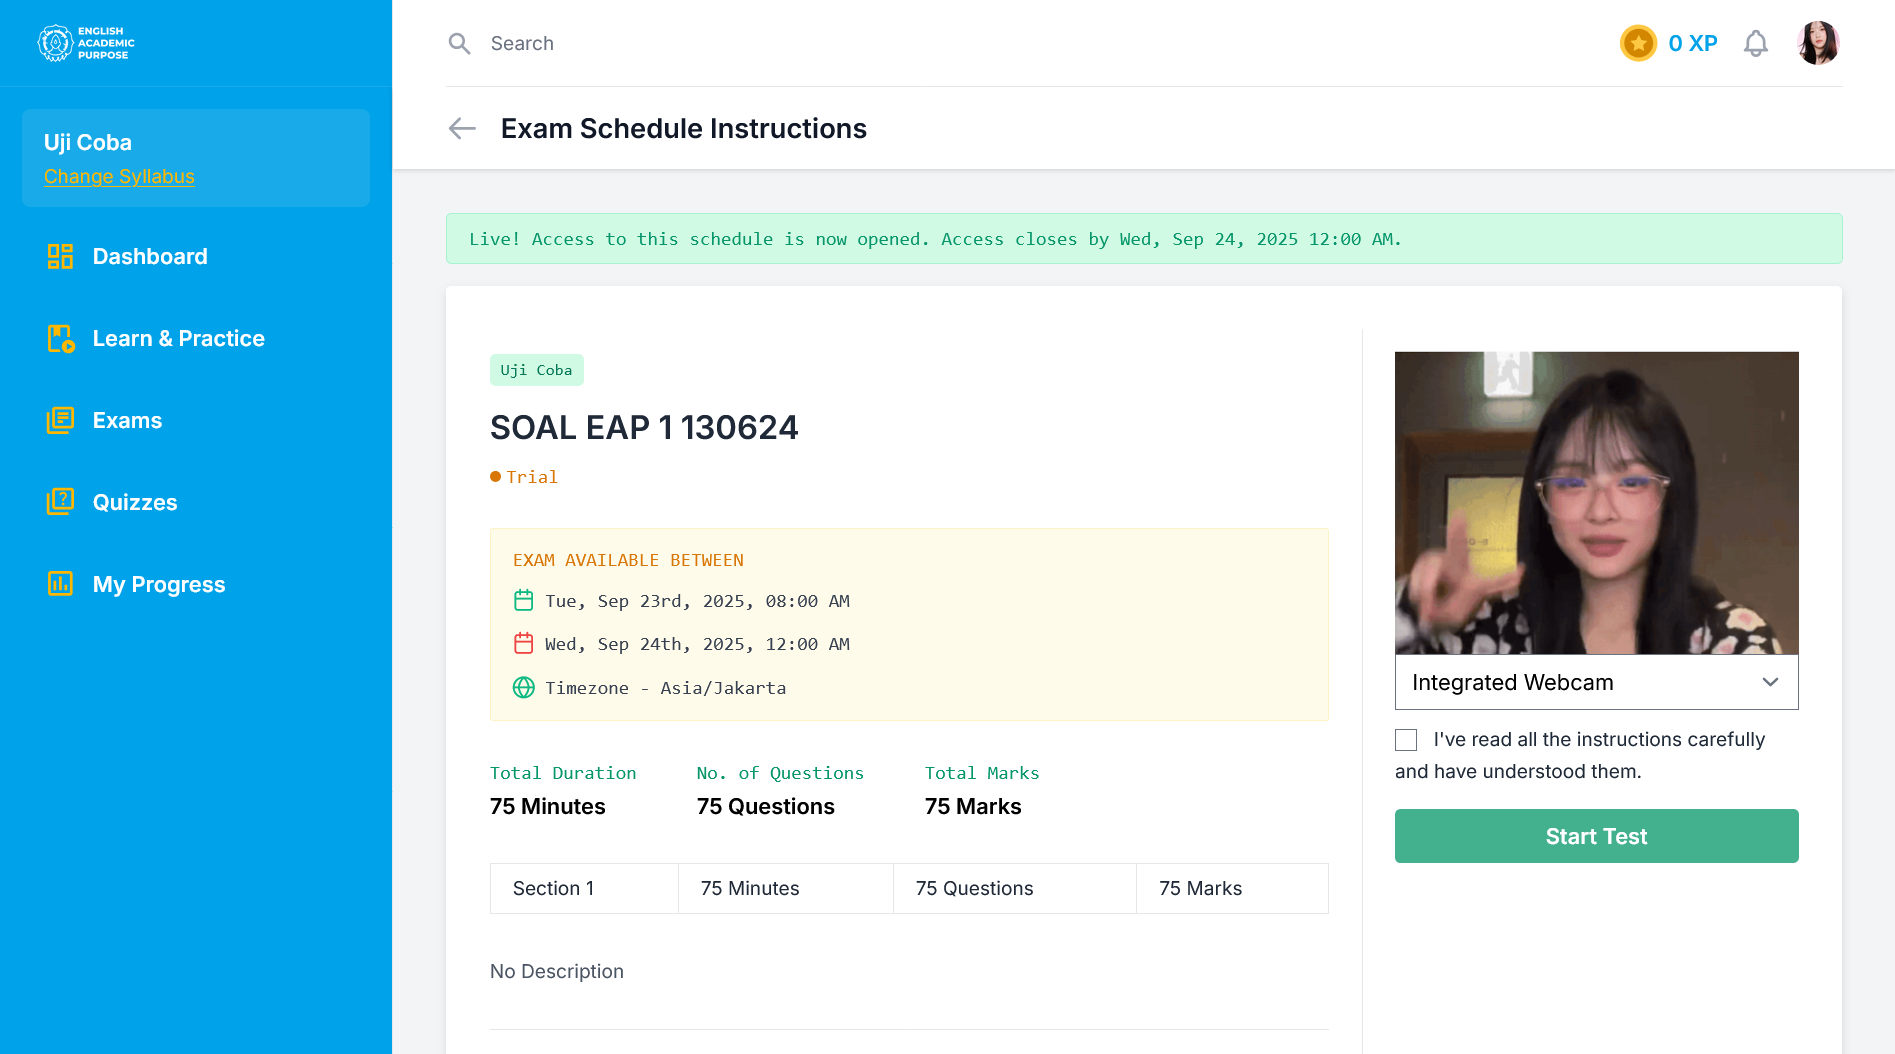Click the English Academic Purpose logo
This screenshot has width=1895, height=1054.
[x=86, y=43]
